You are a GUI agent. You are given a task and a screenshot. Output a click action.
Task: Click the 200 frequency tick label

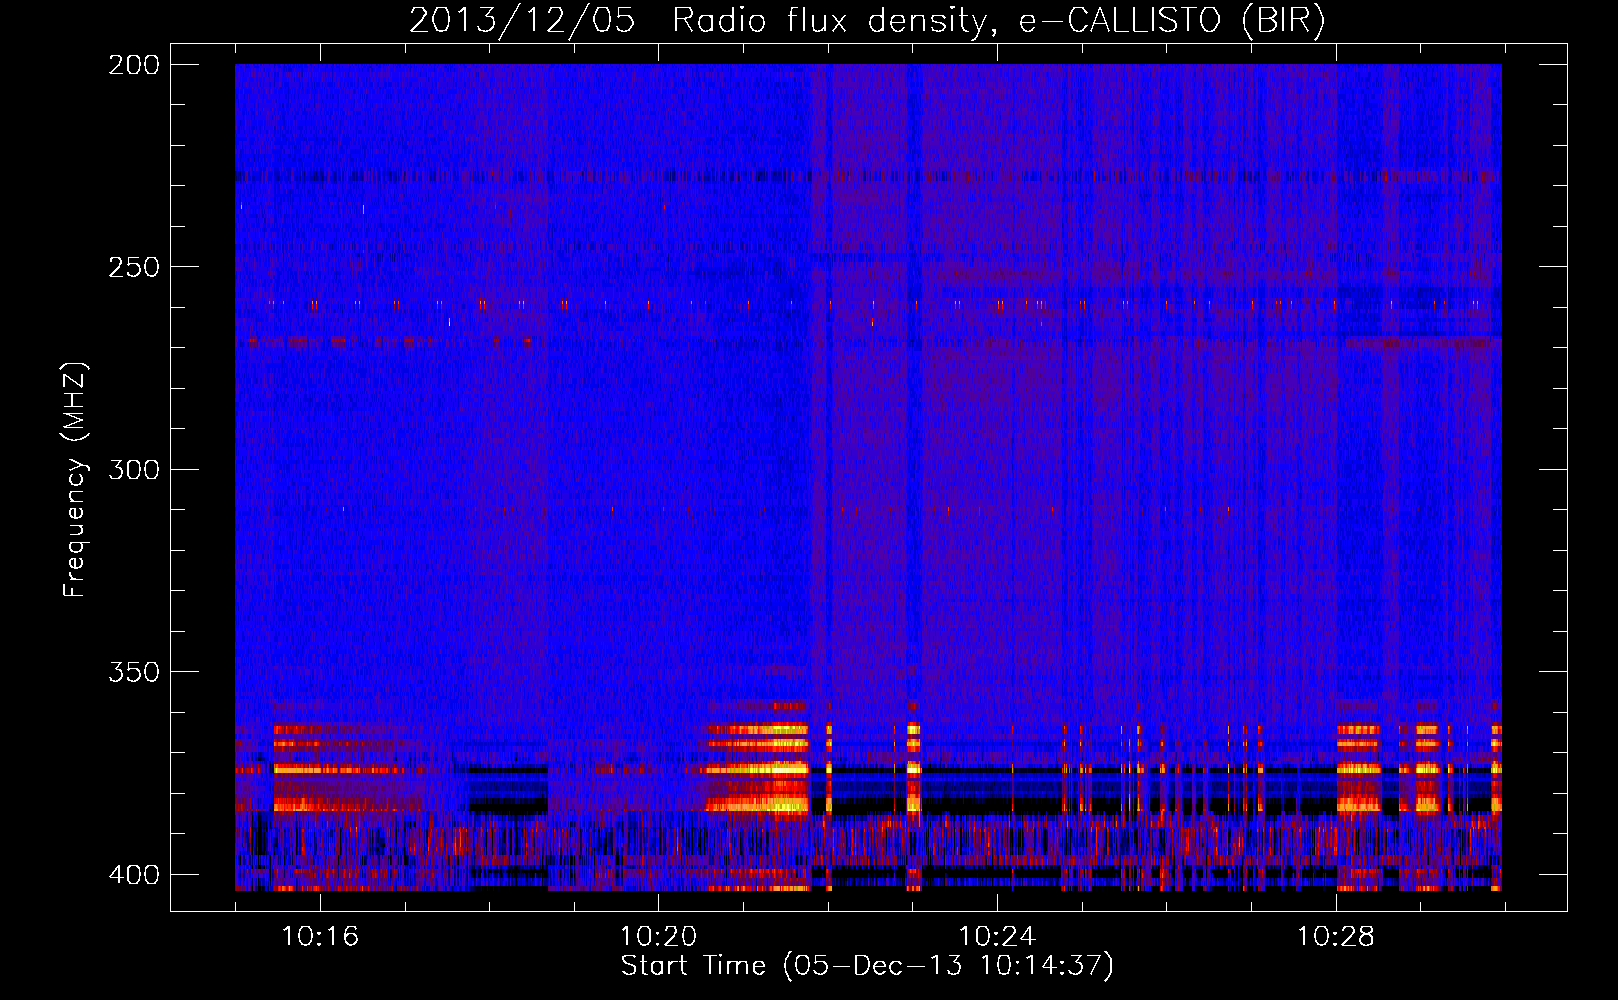coord(134,65)
